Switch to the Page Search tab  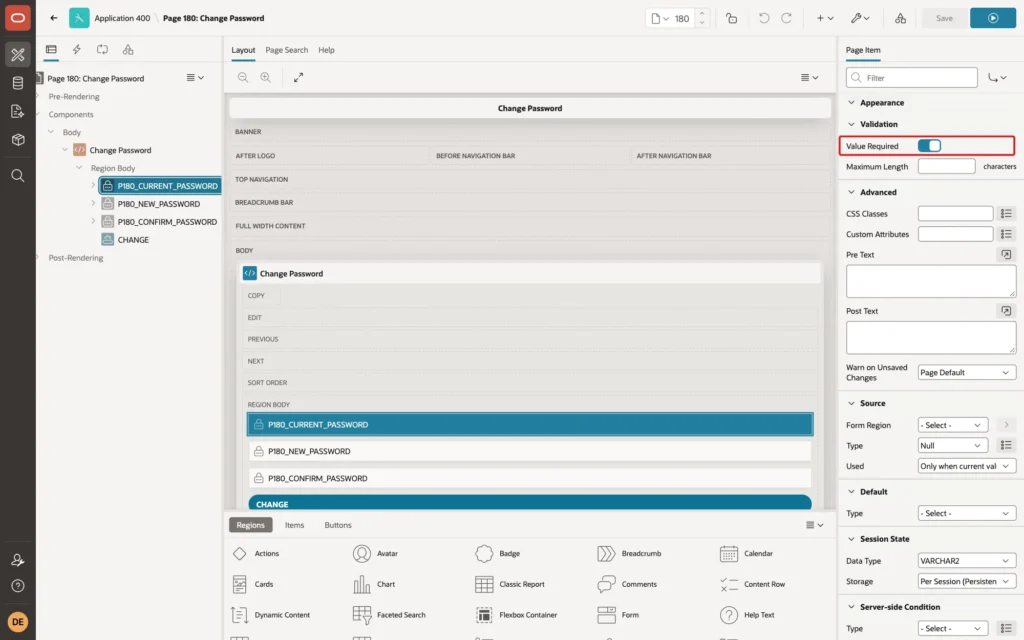pos(286,50)
